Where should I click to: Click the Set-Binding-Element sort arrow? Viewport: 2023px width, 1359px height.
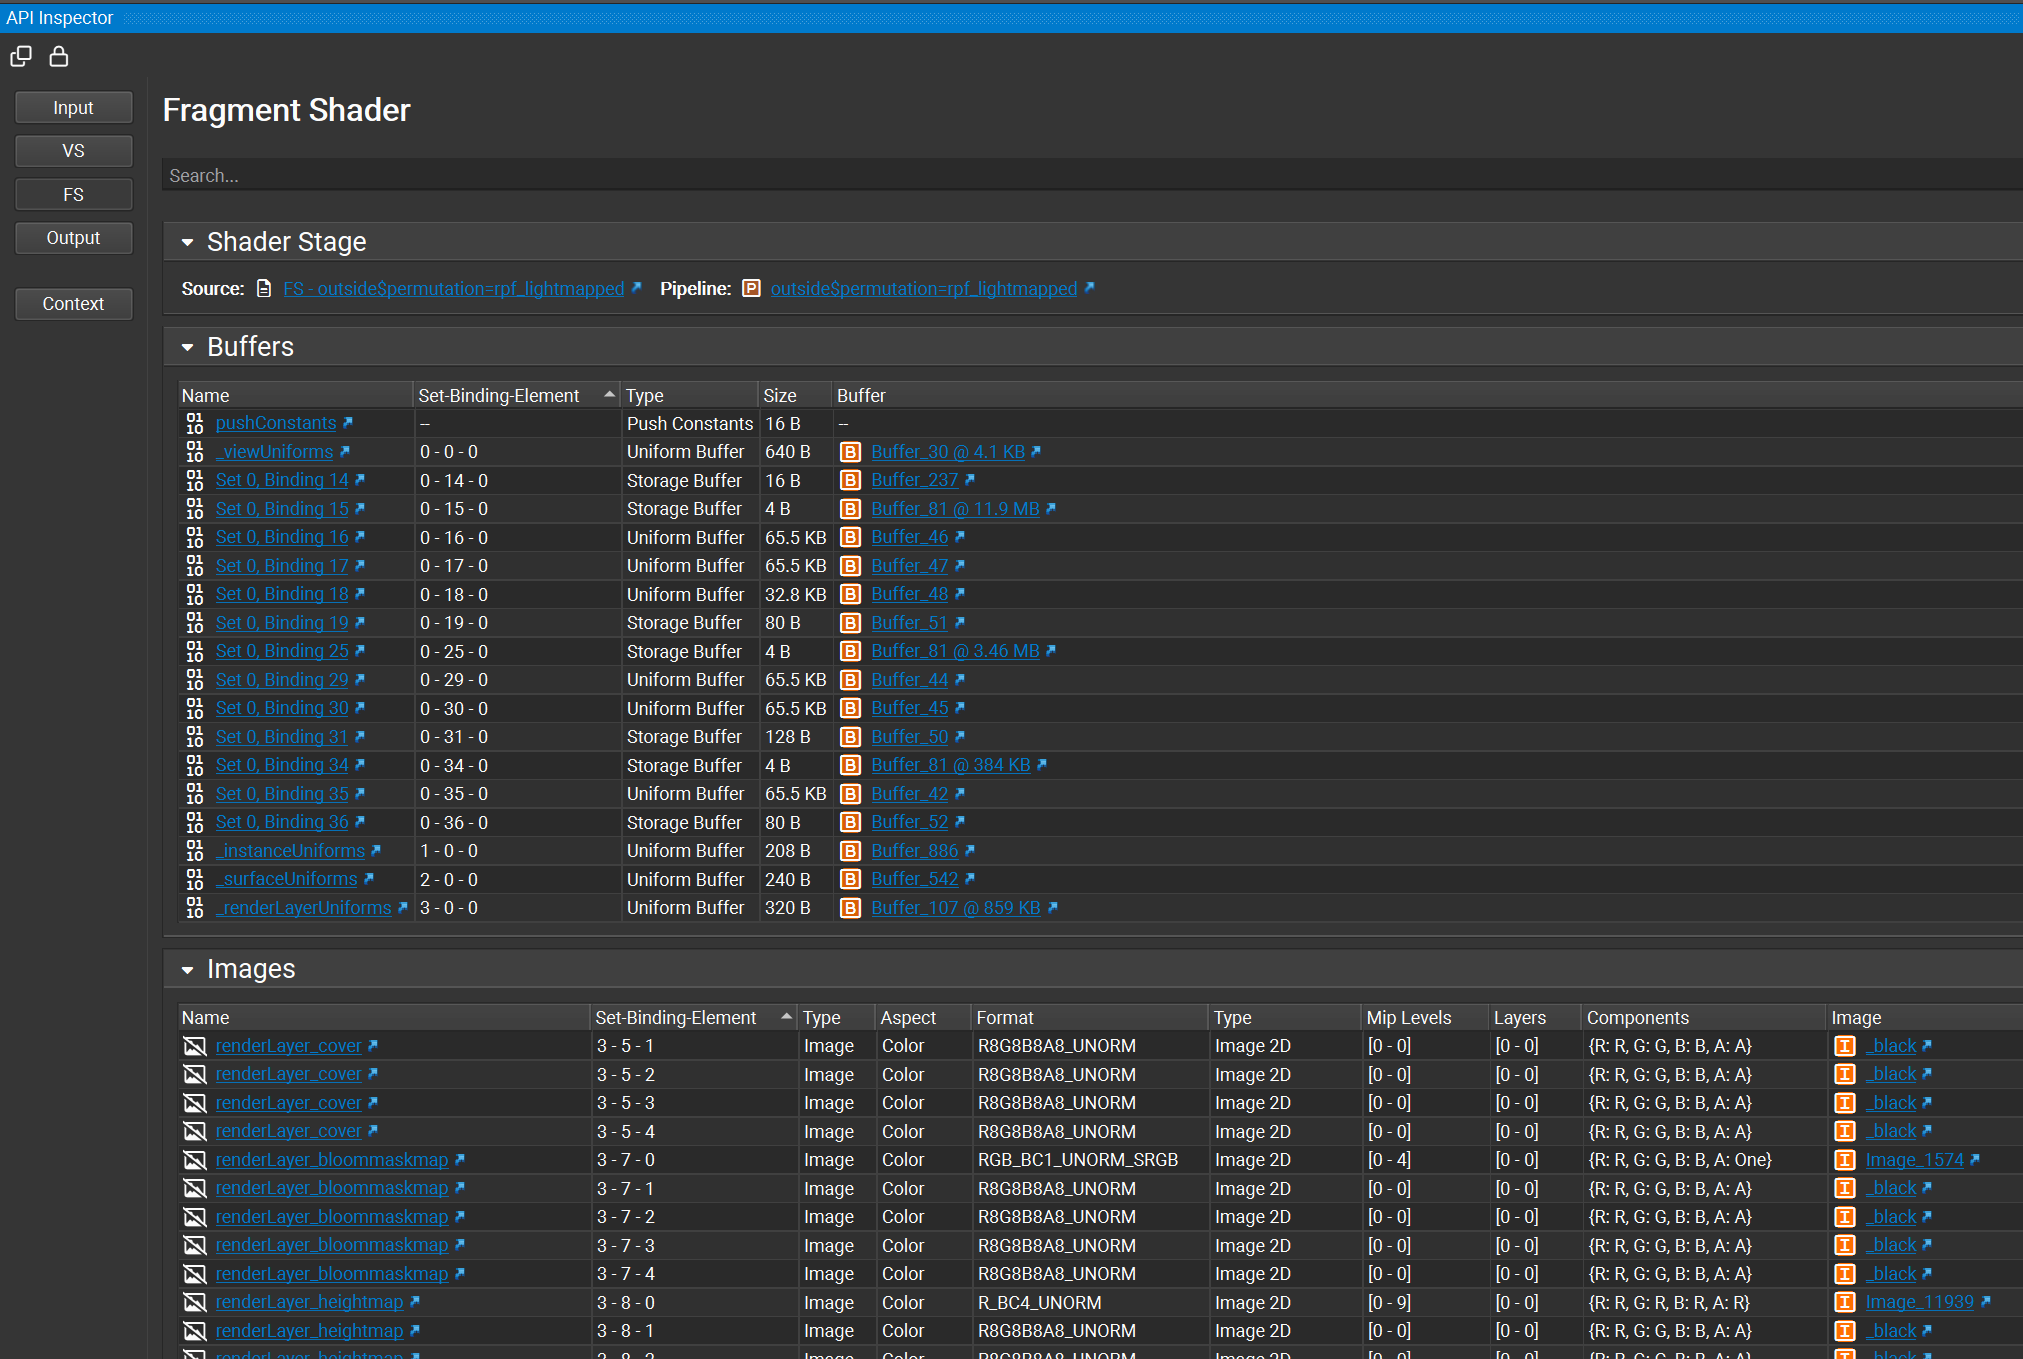pos(608,394)
